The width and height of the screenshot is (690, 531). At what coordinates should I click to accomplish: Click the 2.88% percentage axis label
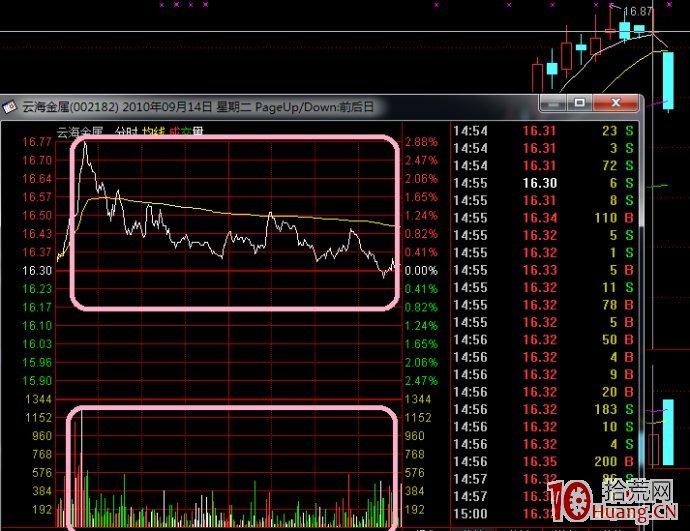421,142
